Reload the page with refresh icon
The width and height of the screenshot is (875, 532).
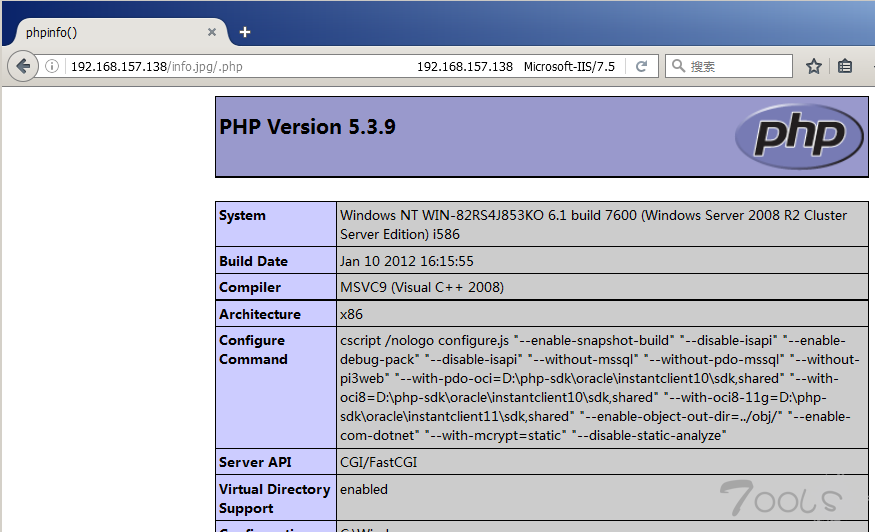tap(641, 66)
